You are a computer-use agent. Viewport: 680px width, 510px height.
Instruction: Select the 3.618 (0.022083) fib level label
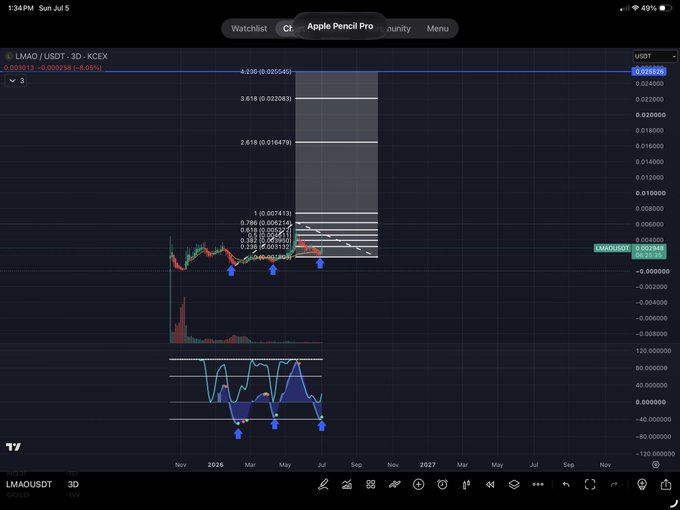(266, 99)
